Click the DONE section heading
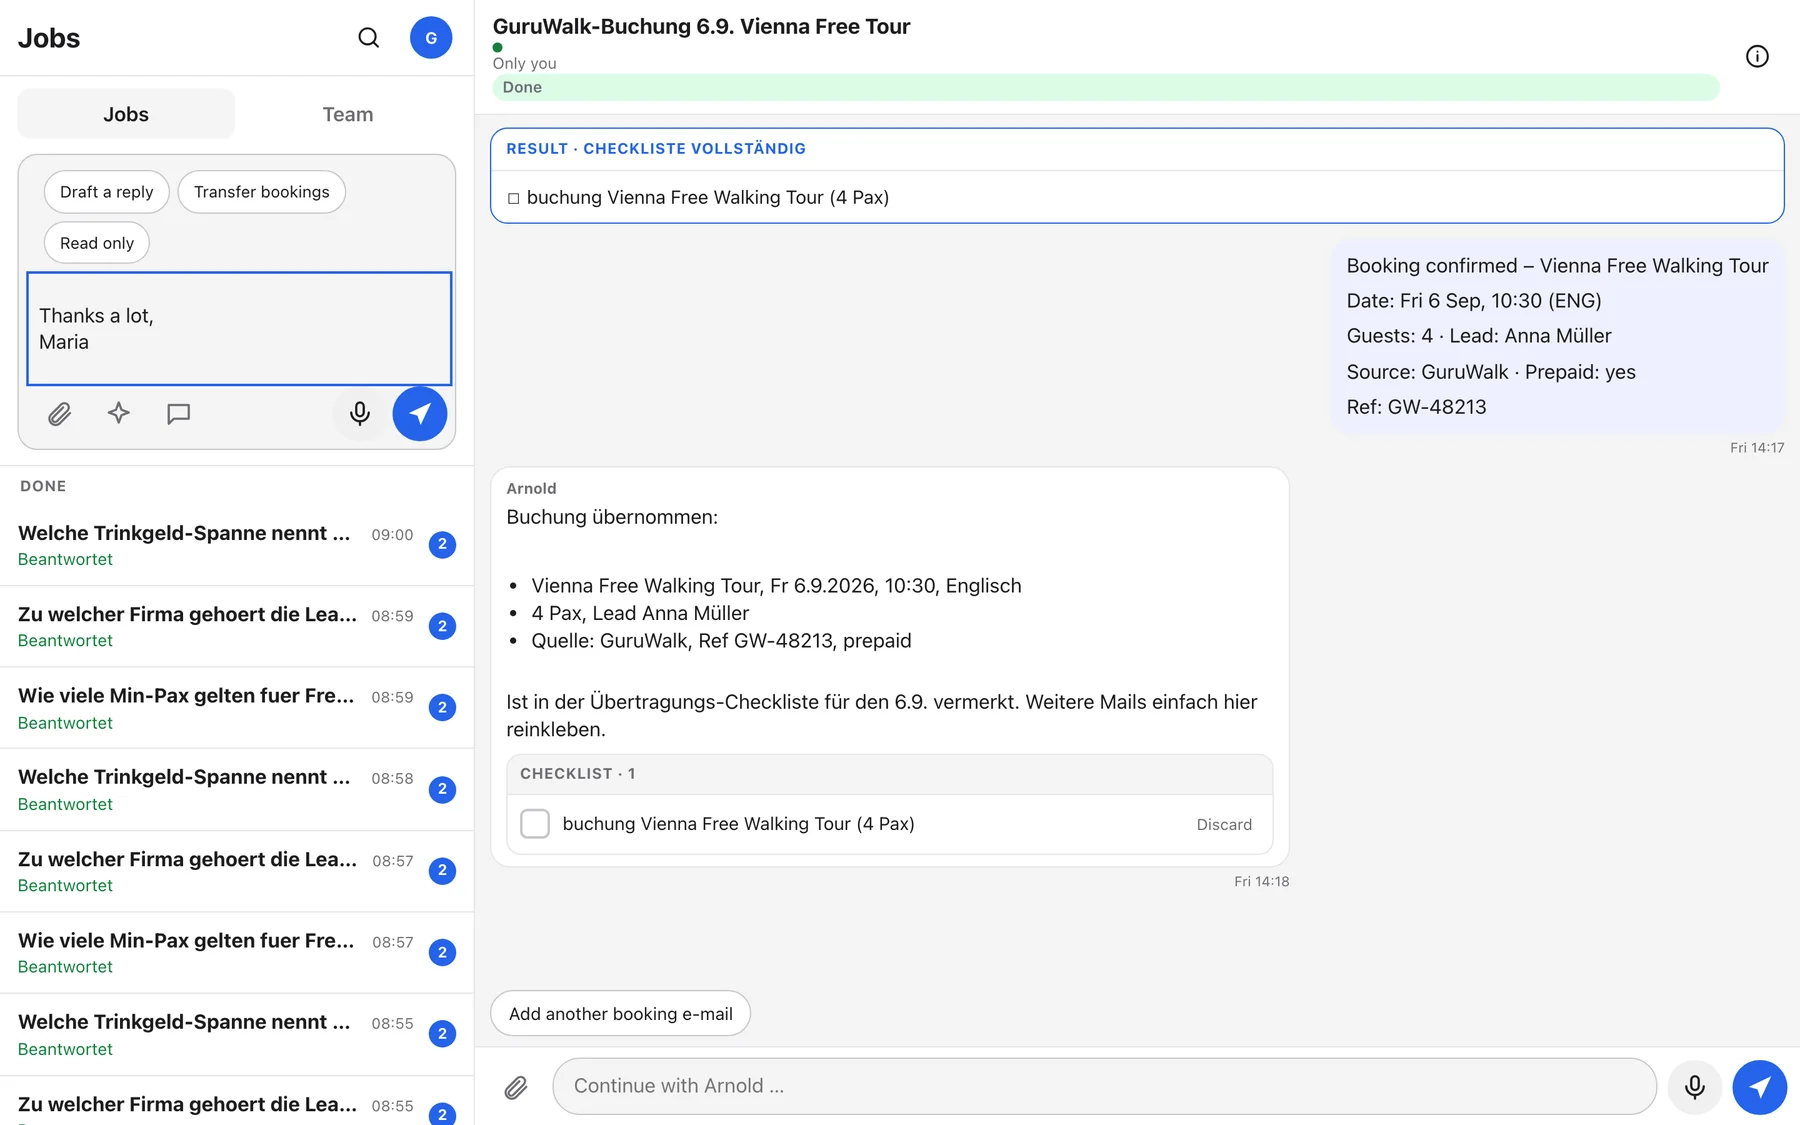1800x1125 pixels. pos(43,486)
